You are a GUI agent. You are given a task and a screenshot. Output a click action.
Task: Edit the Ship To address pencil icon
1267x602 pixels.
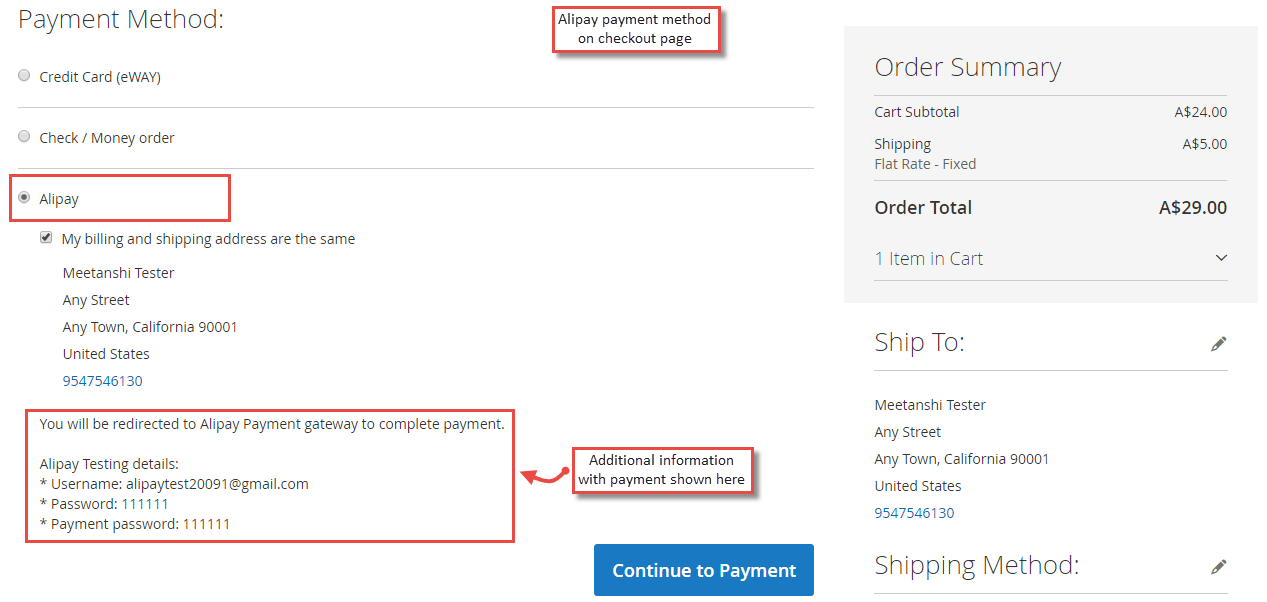[x=1218, y=344]
